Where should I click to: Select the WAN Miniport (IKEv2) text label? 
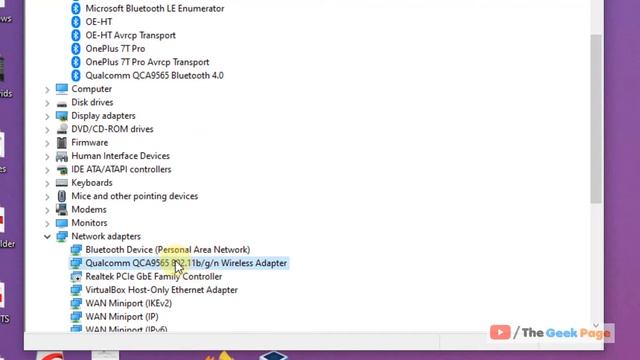[129, 304]
